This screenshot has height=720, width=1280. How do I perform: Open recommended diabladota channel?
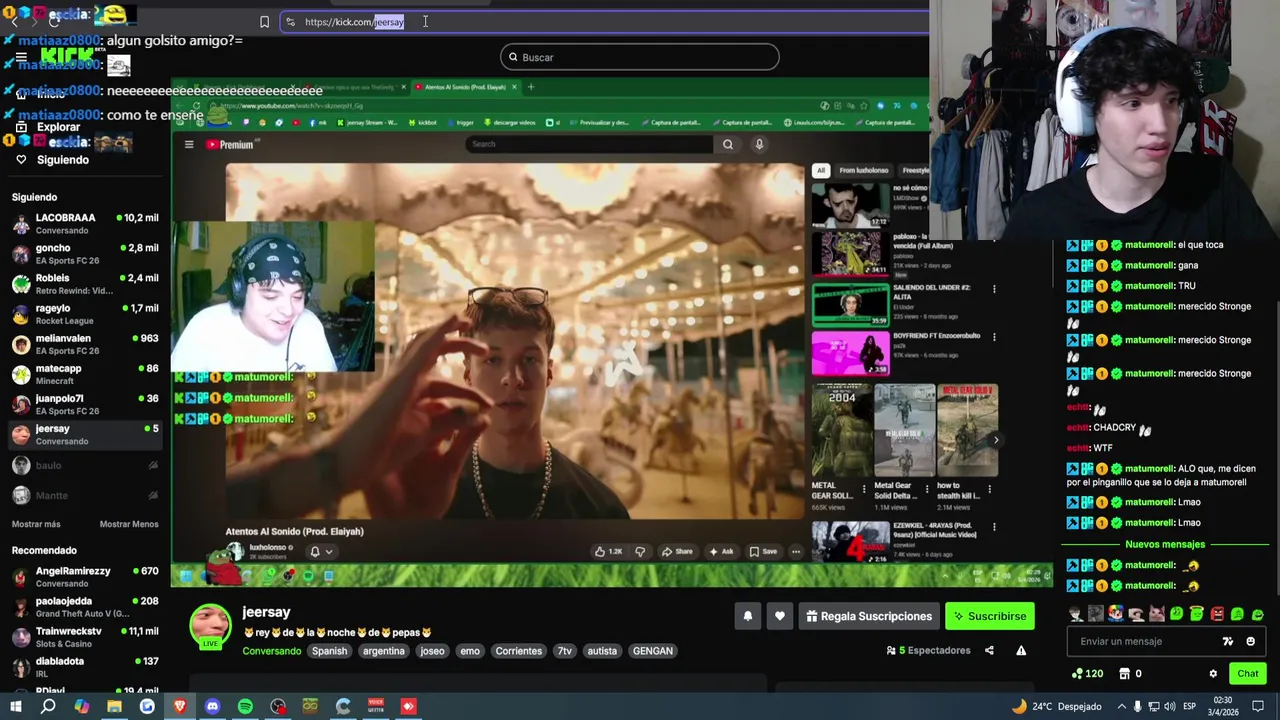(85, 666)
